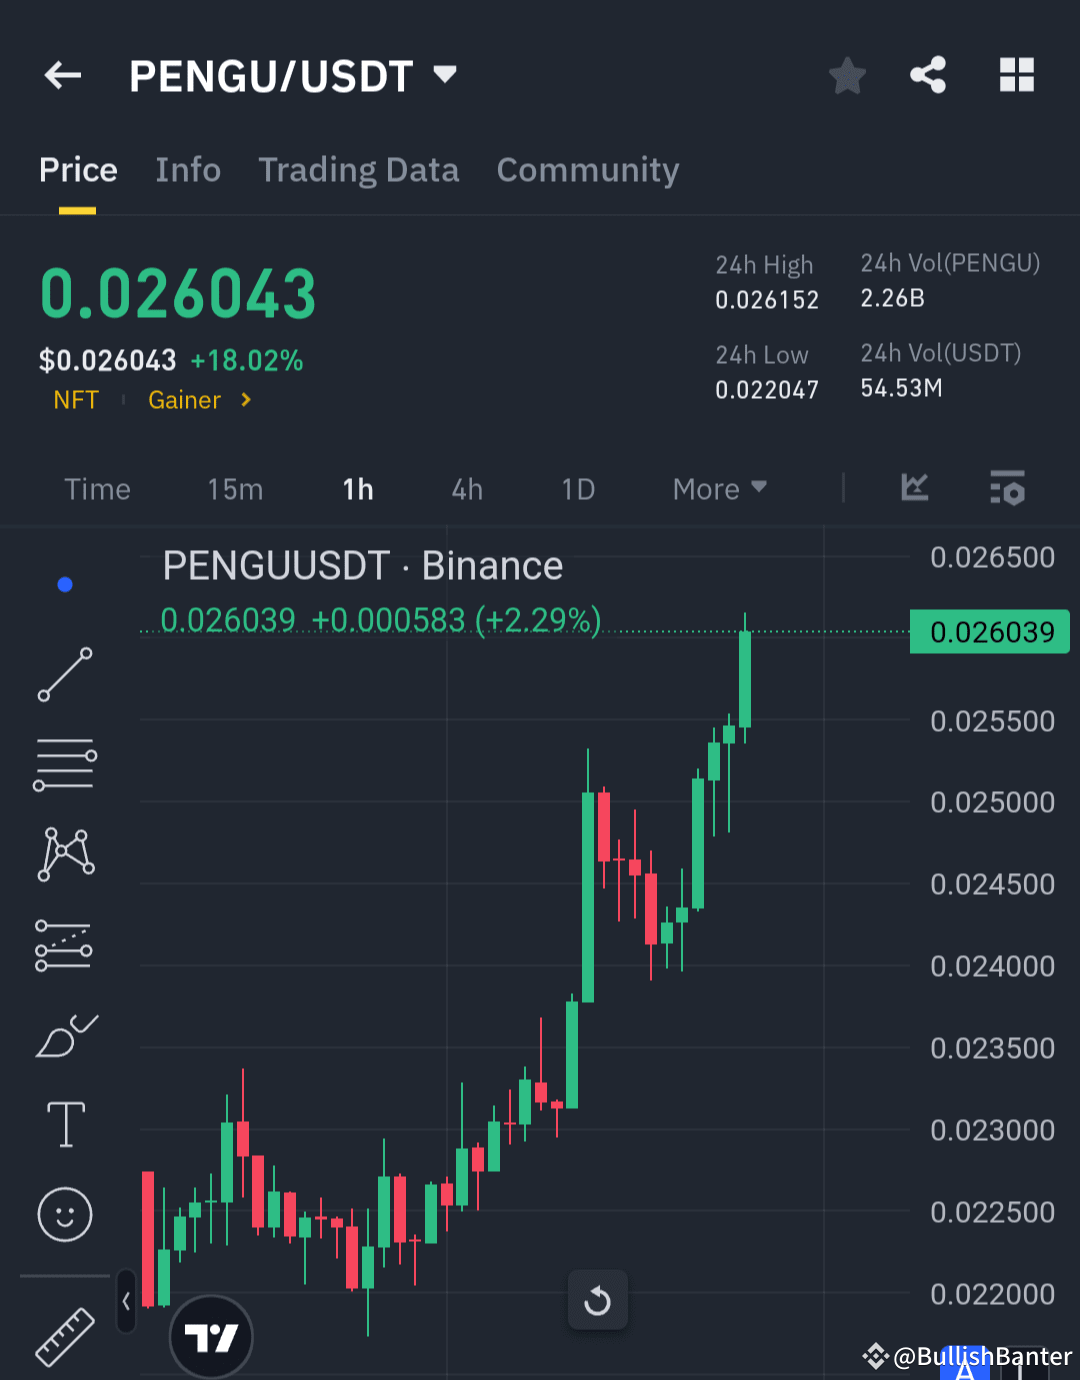The height and width of the screenshot is (1380, 1080).
Task: Select the text annotation tool
Action: pyautogui.click(x=64, y=1124)
